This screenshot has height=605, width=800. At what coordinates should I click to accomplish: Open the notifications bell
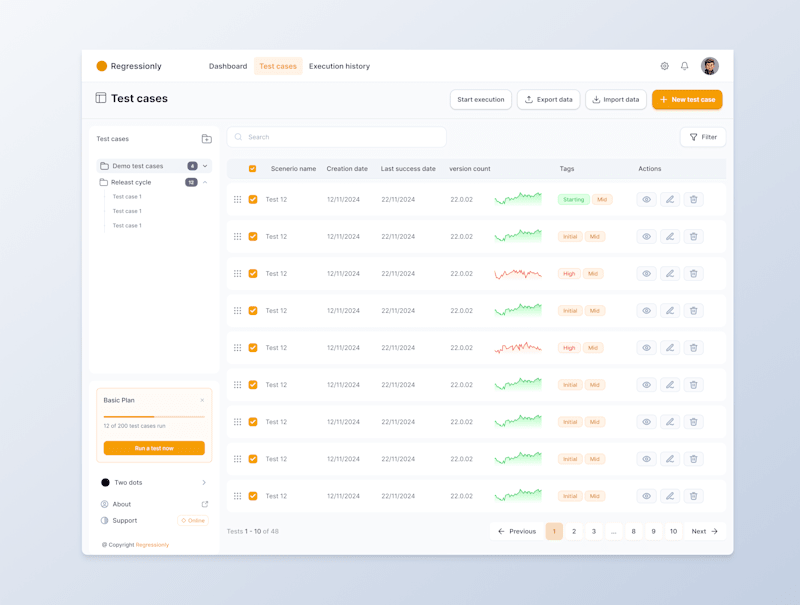coord(685,66)
